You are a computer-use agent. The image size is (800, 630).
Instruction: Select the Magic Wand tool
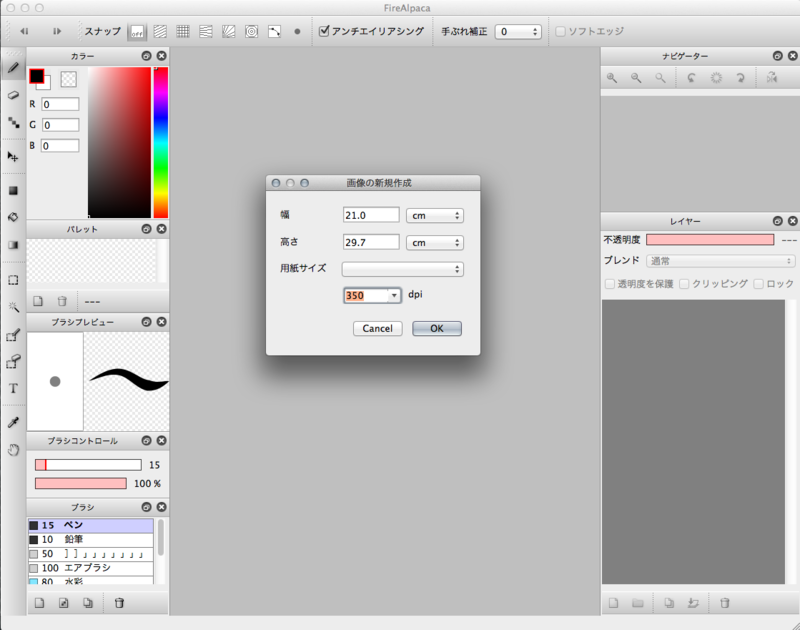[x=13, y=307]
